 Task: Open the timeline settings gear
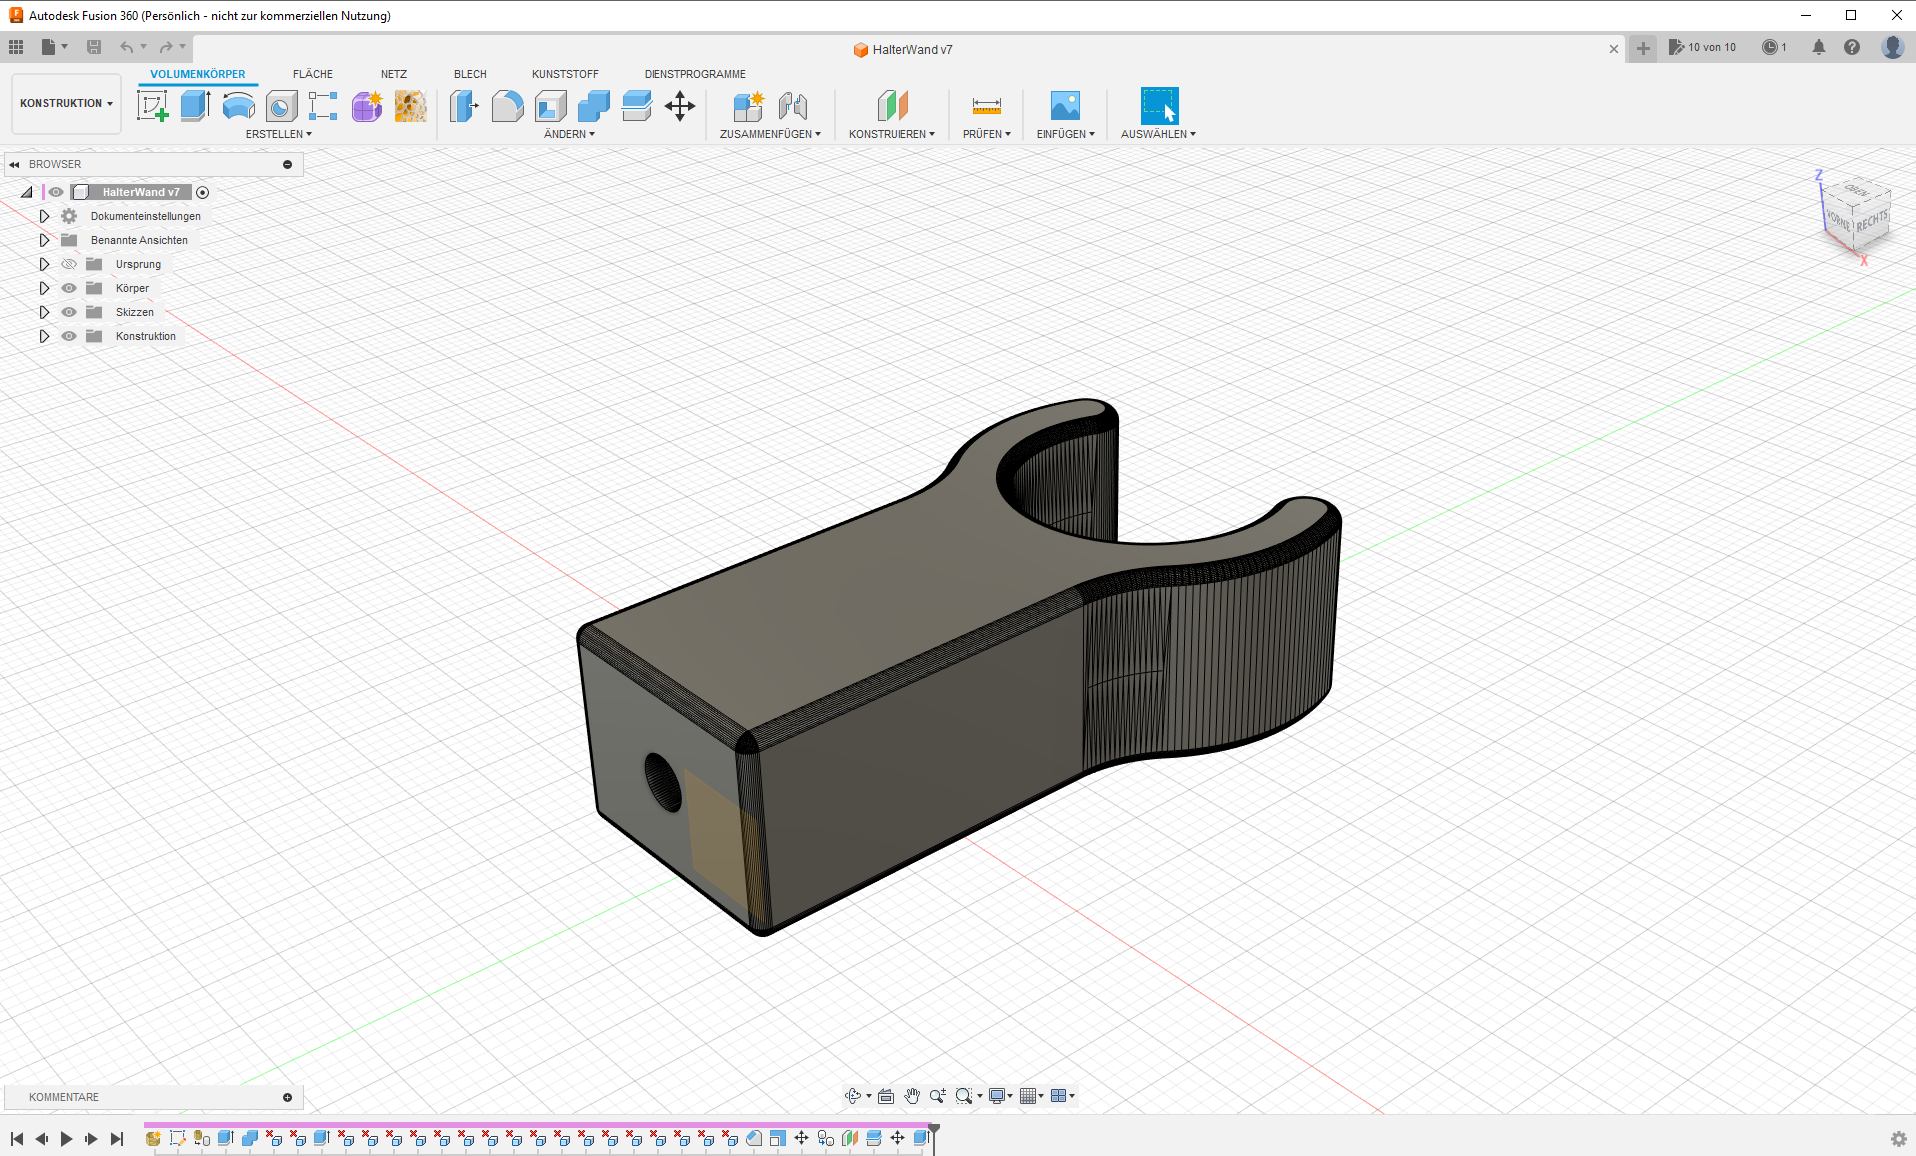tap(1898, 1139)
